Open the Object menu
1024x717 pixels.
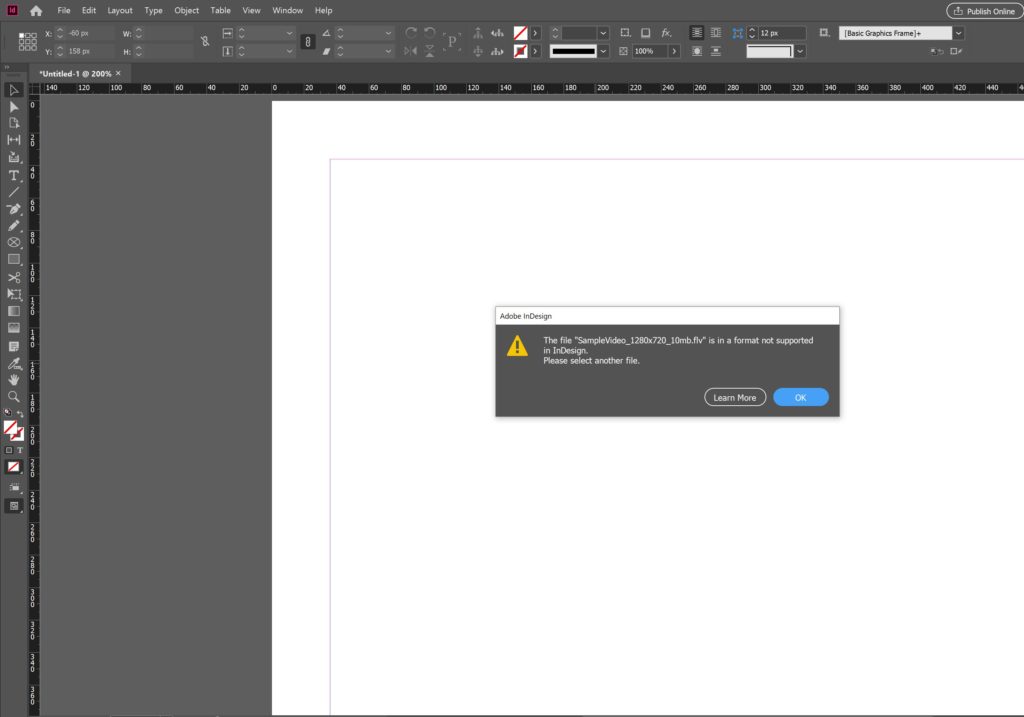[x=186, y=10]
